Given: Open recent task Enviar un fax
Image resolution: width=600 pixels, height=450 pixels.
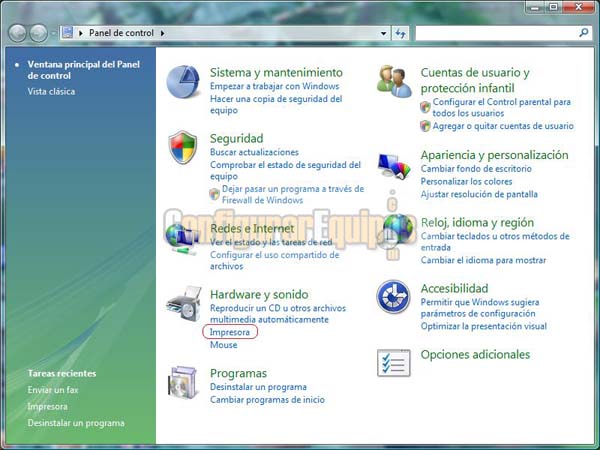Looking at the screenshot, I should [53, 390].
